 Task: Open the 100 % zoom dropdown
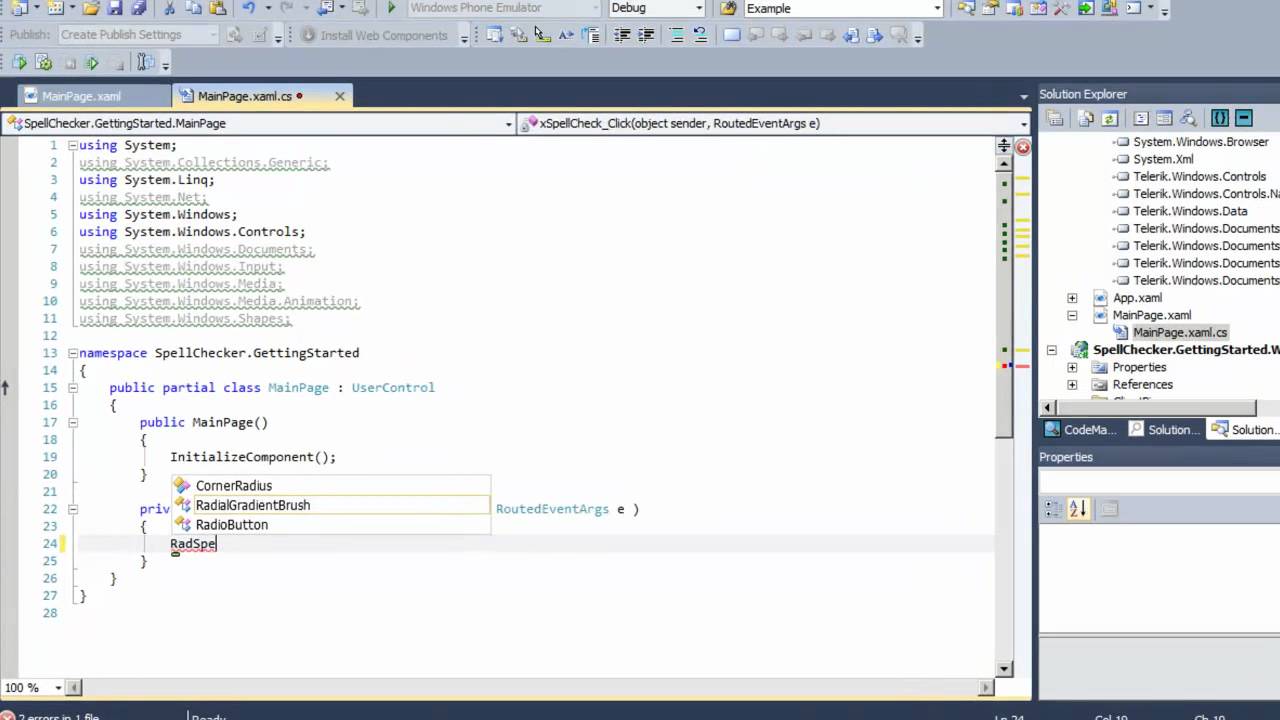[58, 688]
